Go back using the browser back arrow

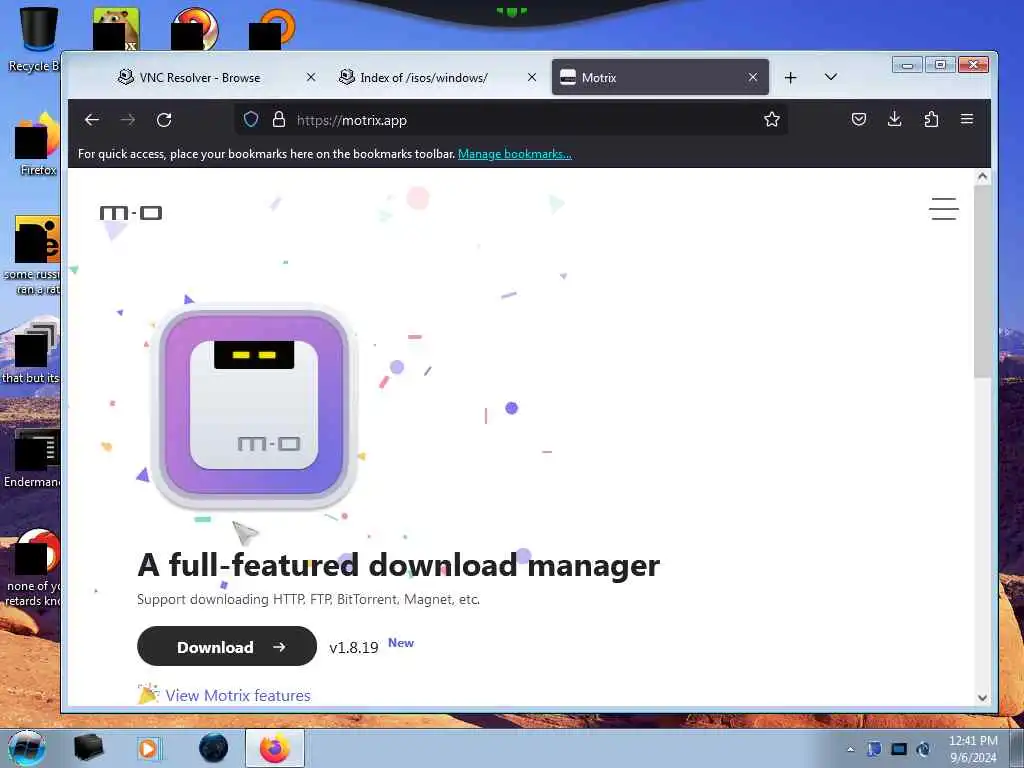coord(92,120)
